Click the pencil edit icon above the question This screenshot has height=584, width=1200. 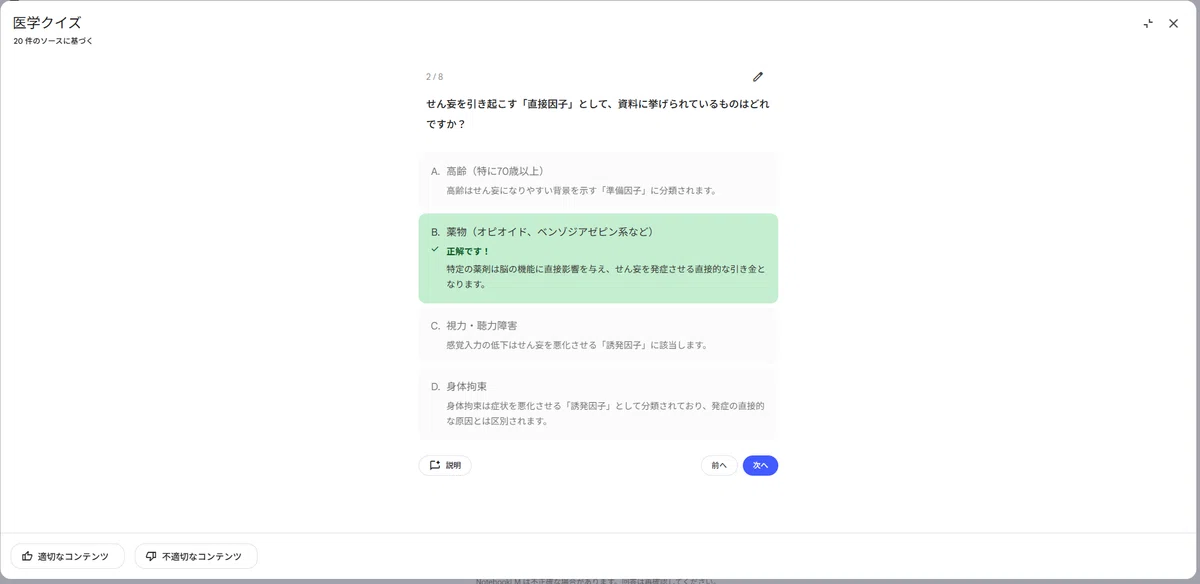pyautogui.click(x=758, y=76)
